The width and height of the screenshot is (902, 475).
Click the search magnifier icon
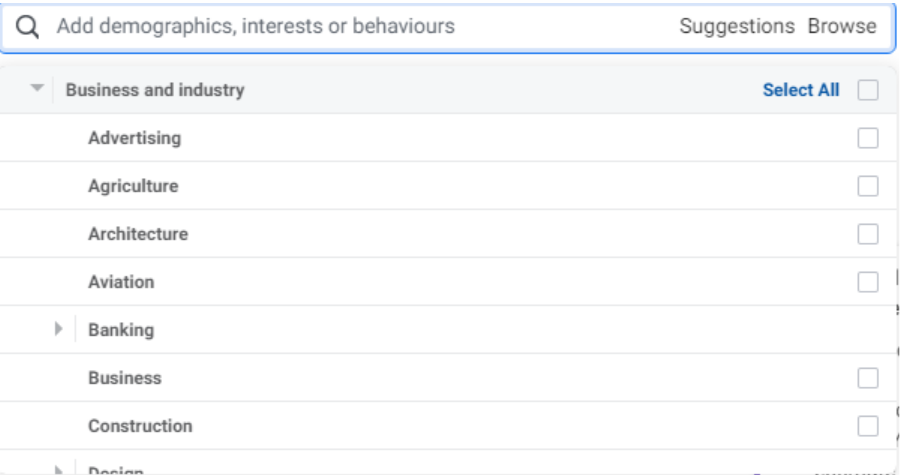[x=27, y=27]
